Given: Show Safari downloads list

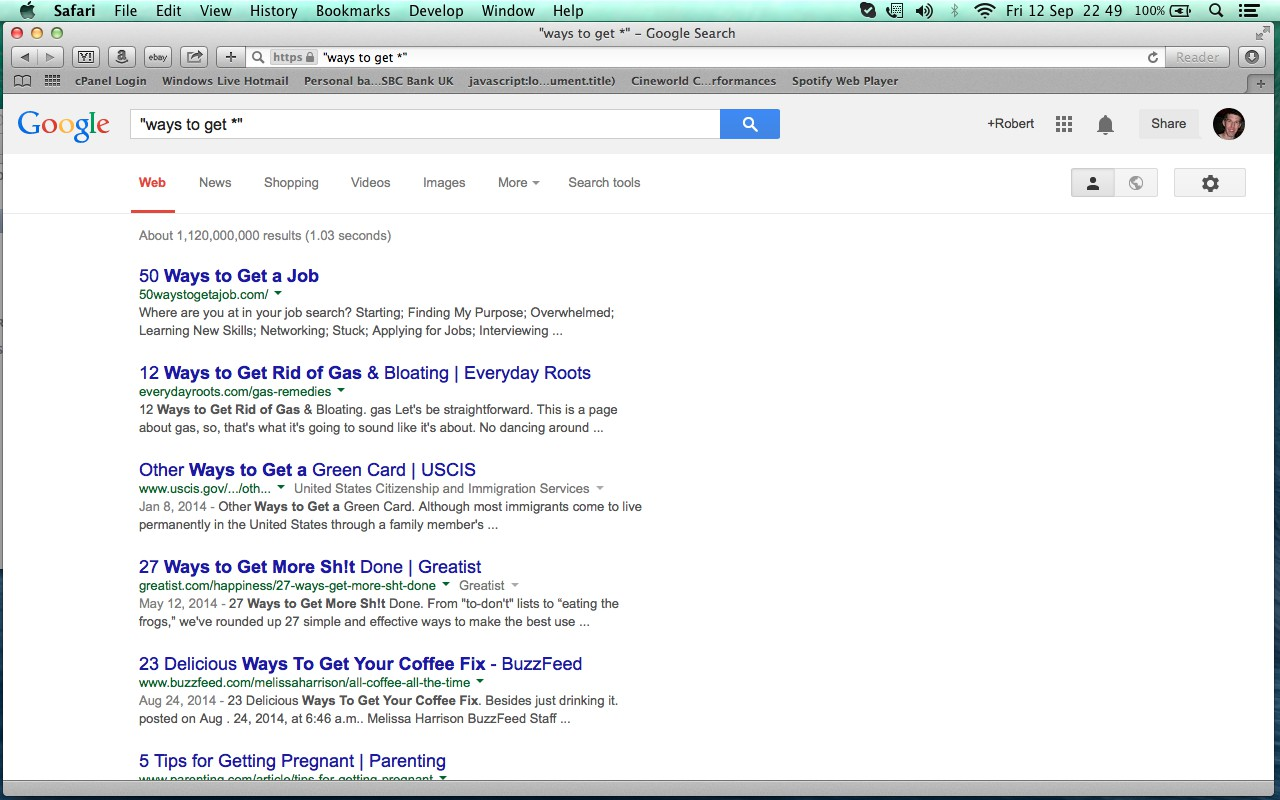Looking at the screenshot, I should coord(1253,57).
